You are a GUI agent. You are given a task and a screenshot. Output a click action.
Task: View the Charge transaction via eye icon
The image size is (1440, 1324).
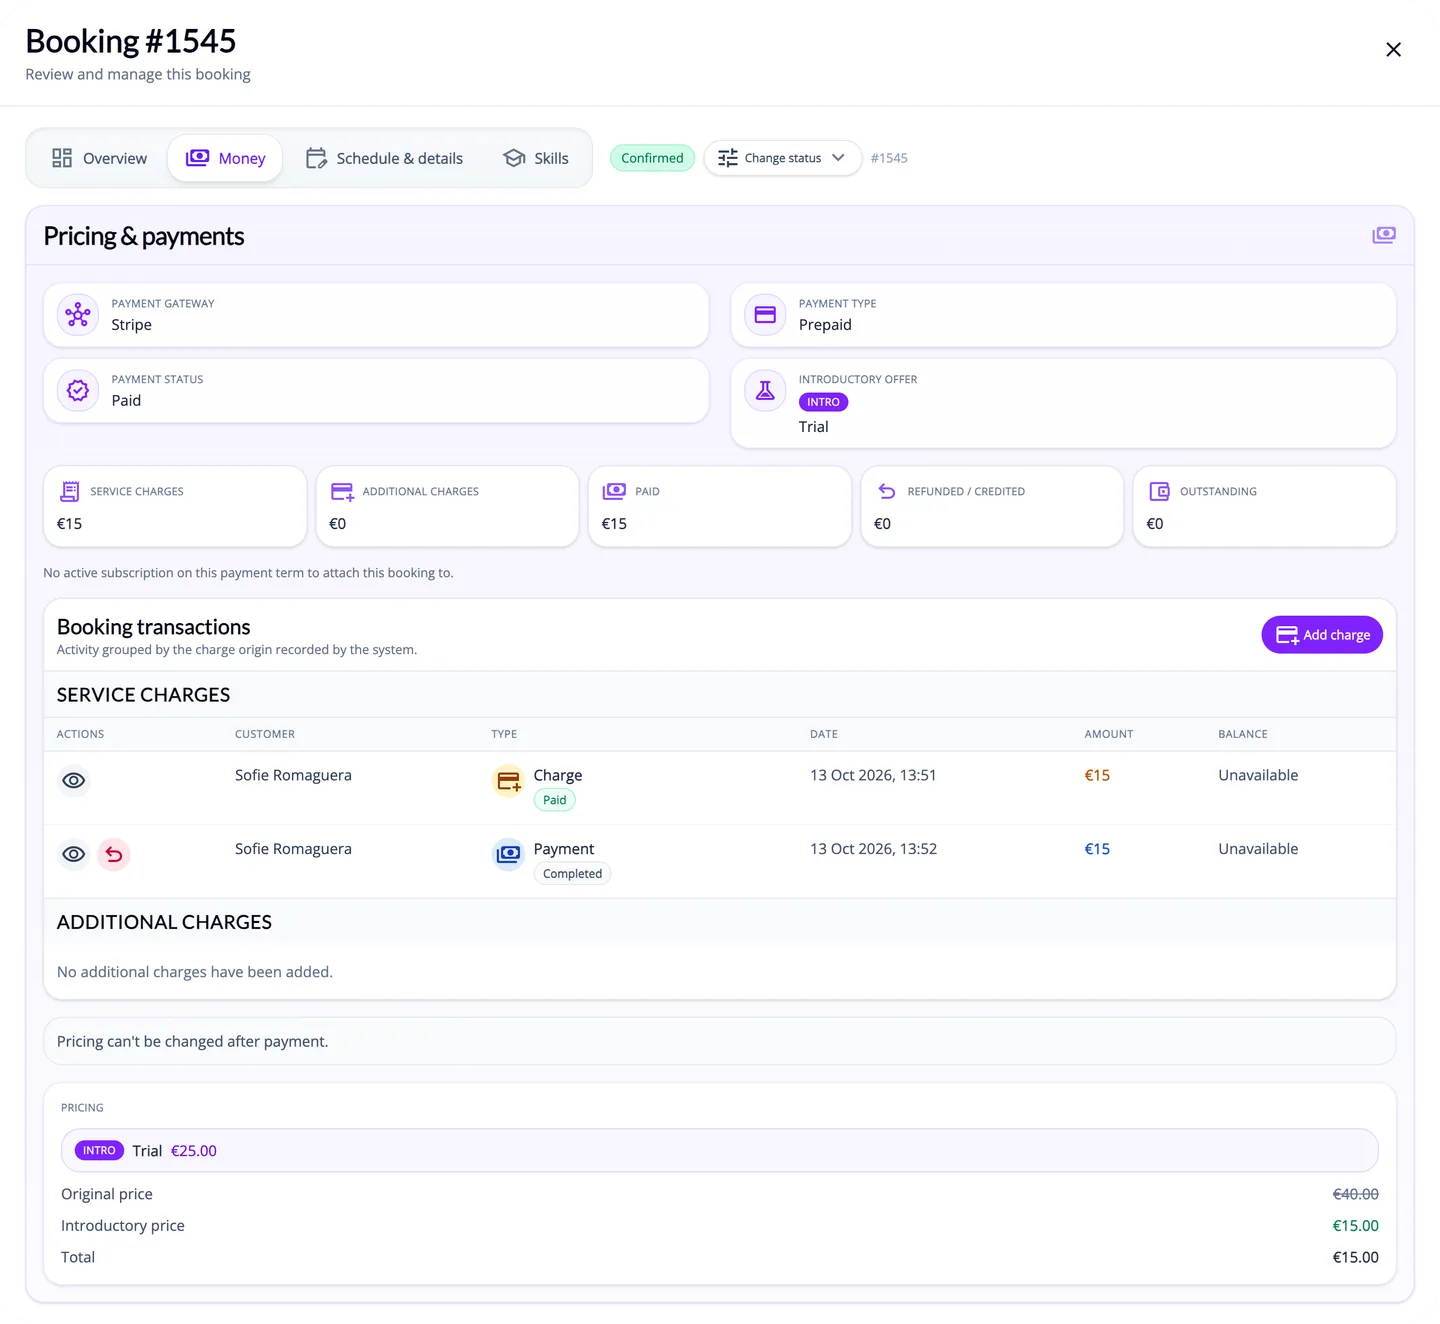coord(74,780)
